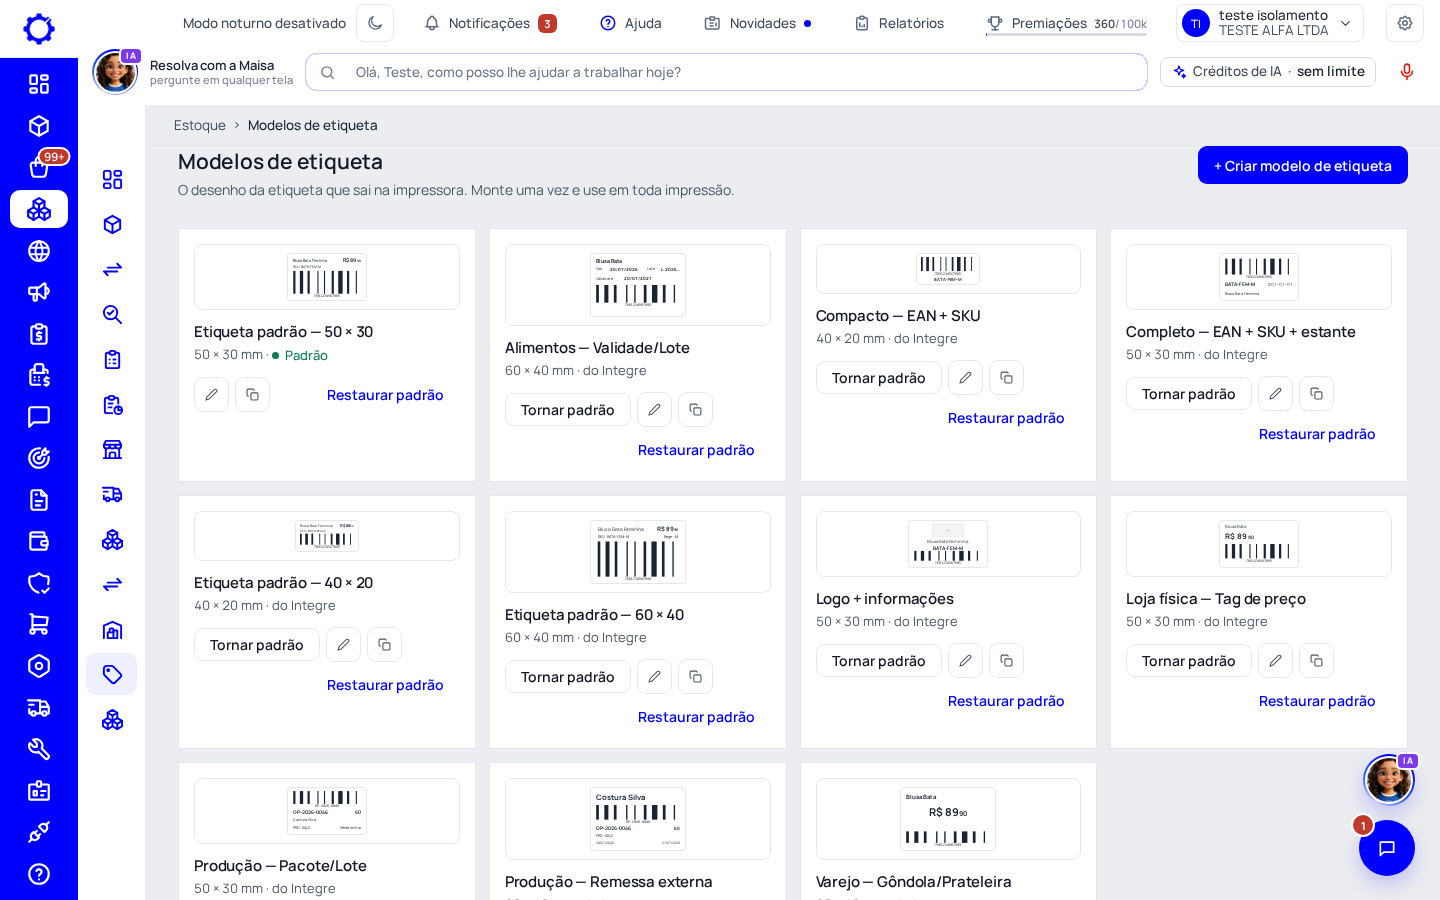Image resolution: width=1440 pixels, height=900 pixels.
Task: Click the shopping bag icon with 99+ badge
Action: tap(39, 167)
